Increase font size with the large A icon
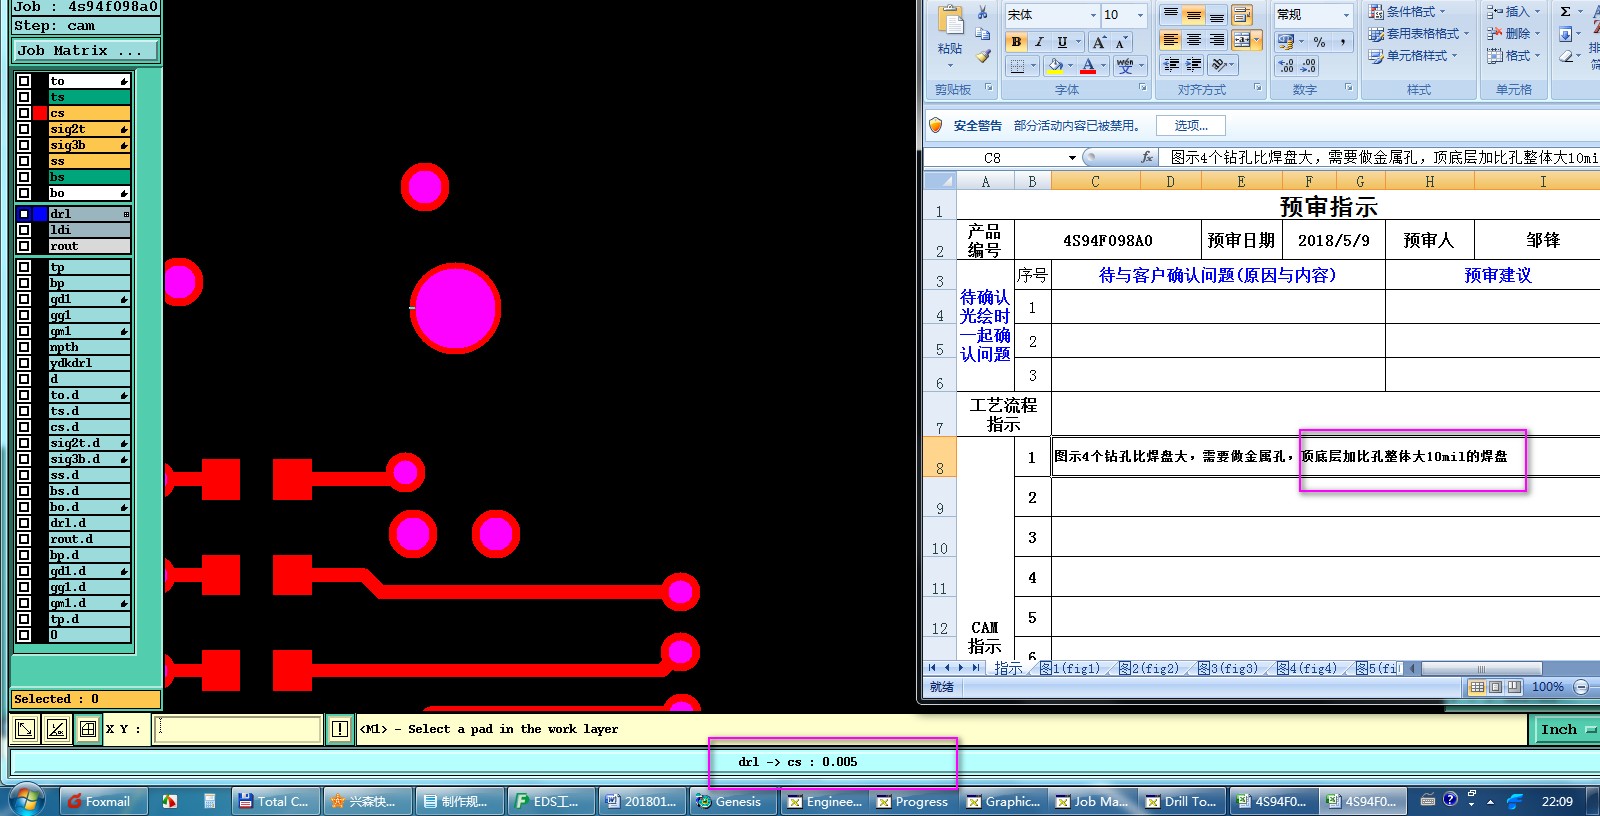1600x816 pixels. tap(1099, 42)
